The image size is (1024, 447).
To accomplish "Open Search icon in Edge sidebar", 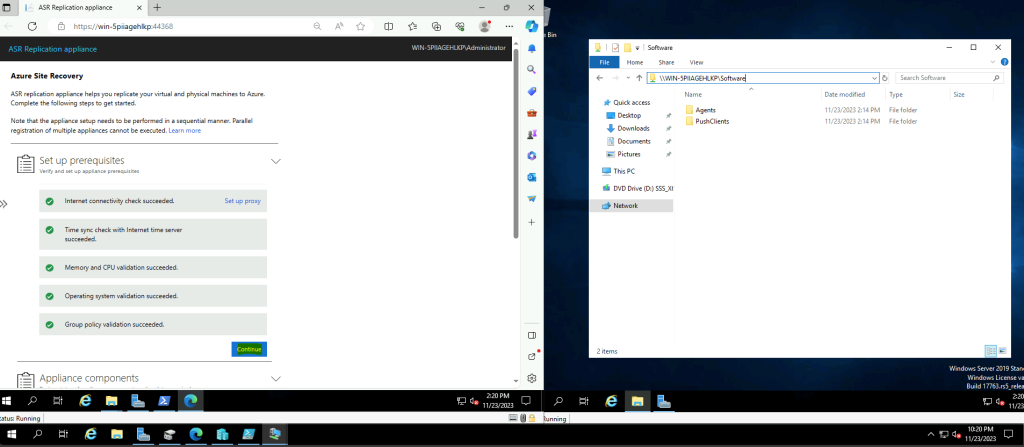I will click(x=532, y=69).
